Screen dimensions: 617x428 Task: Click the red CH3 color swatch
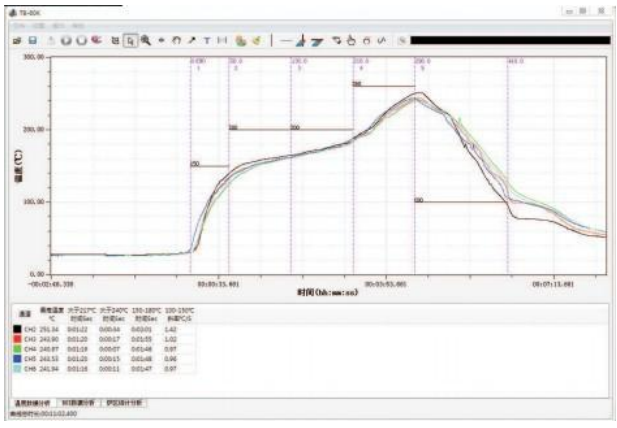(x=17, y=339)
